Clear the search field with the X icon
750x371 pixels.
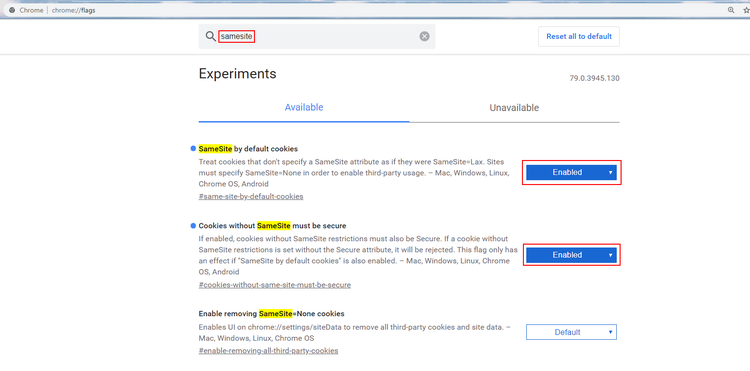click(x=424, y=36)
